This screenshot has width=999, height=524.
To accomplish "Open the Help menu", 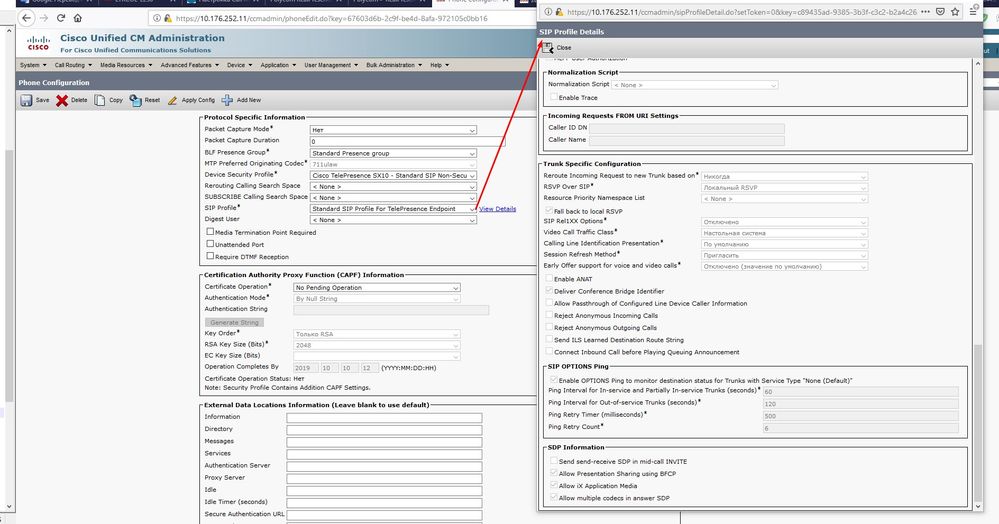I will [440, 65].
